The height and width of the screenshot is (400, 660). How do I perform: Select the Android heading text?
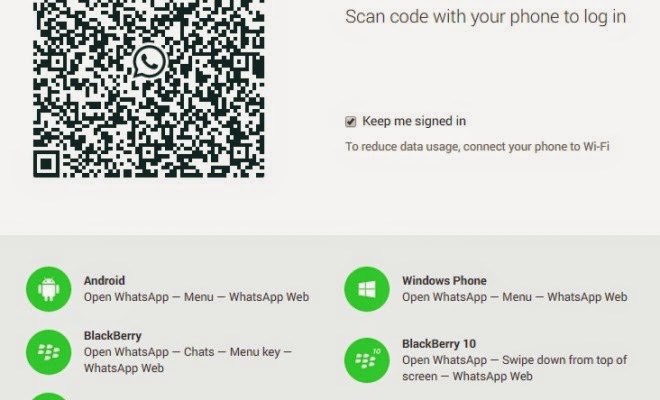point(104,280)
